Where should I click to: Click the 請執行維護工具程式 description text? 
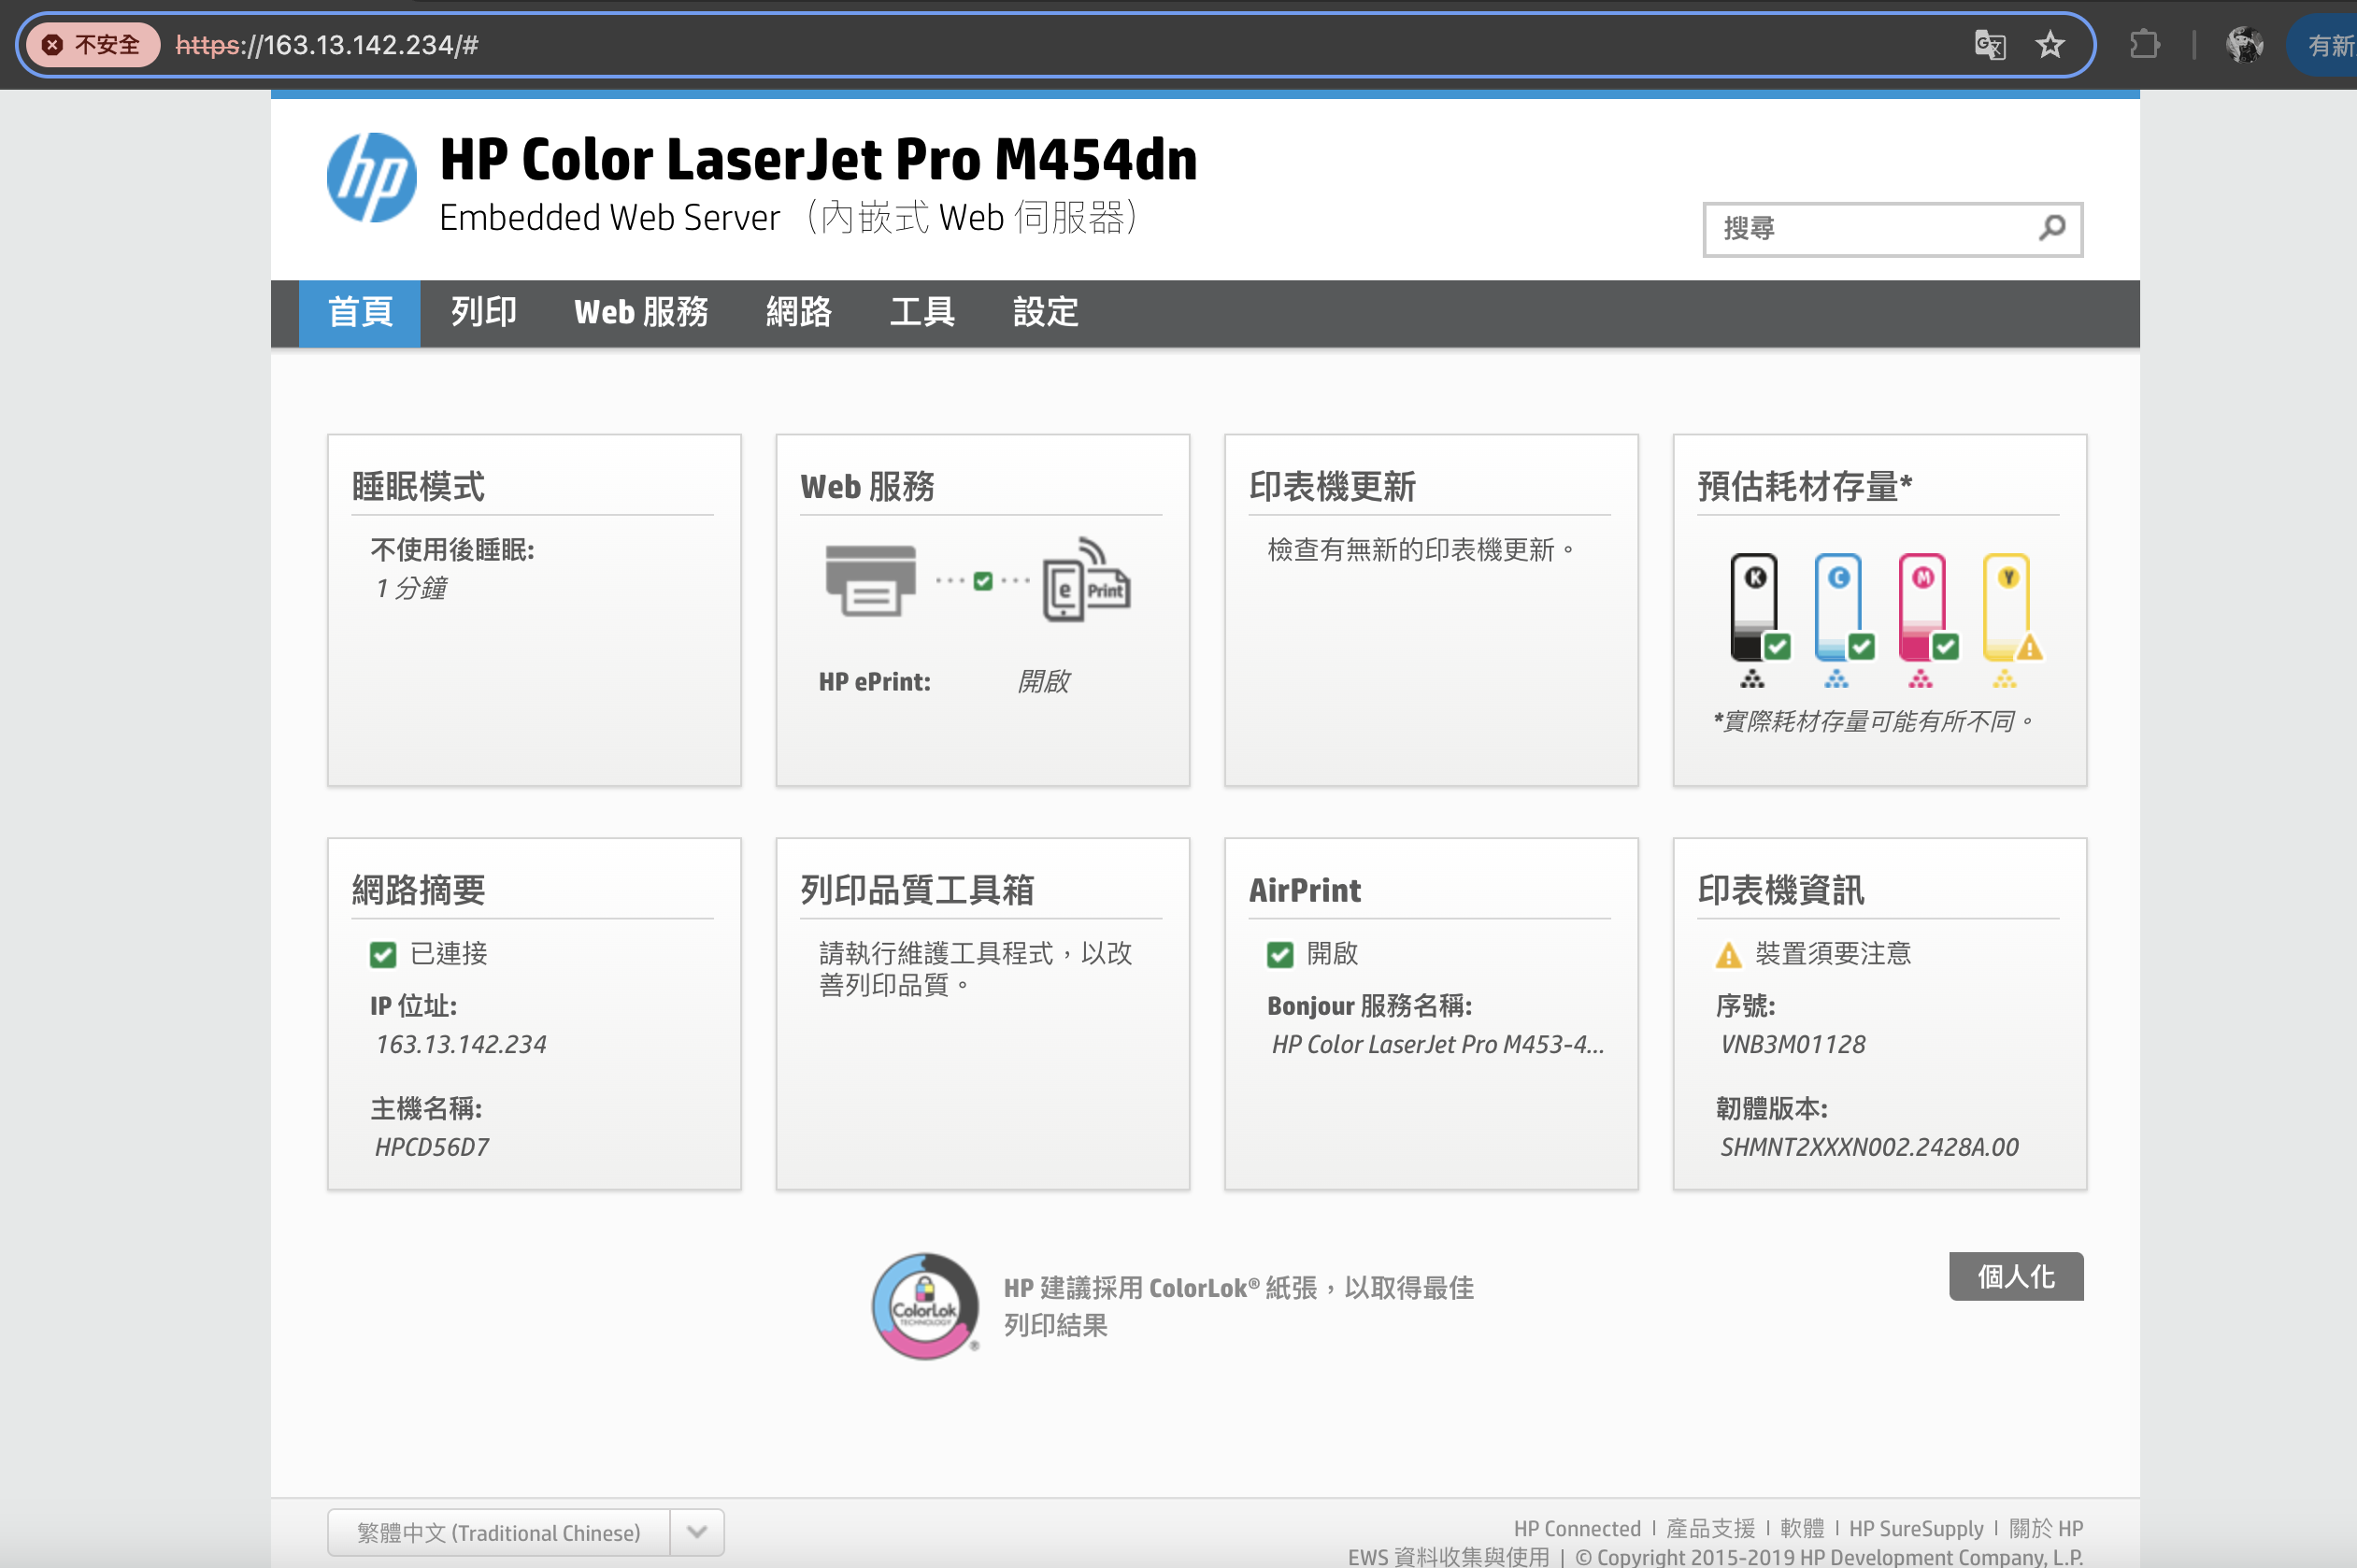click(975, 968)
